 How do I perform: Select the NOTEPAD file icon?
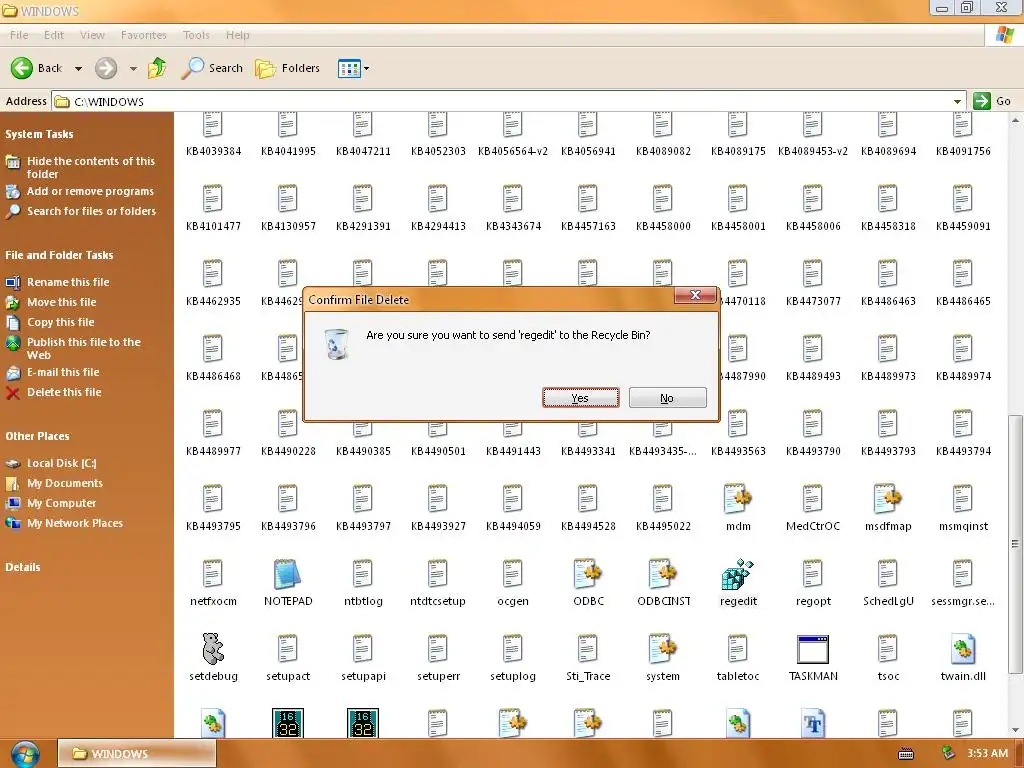(288, 574)
